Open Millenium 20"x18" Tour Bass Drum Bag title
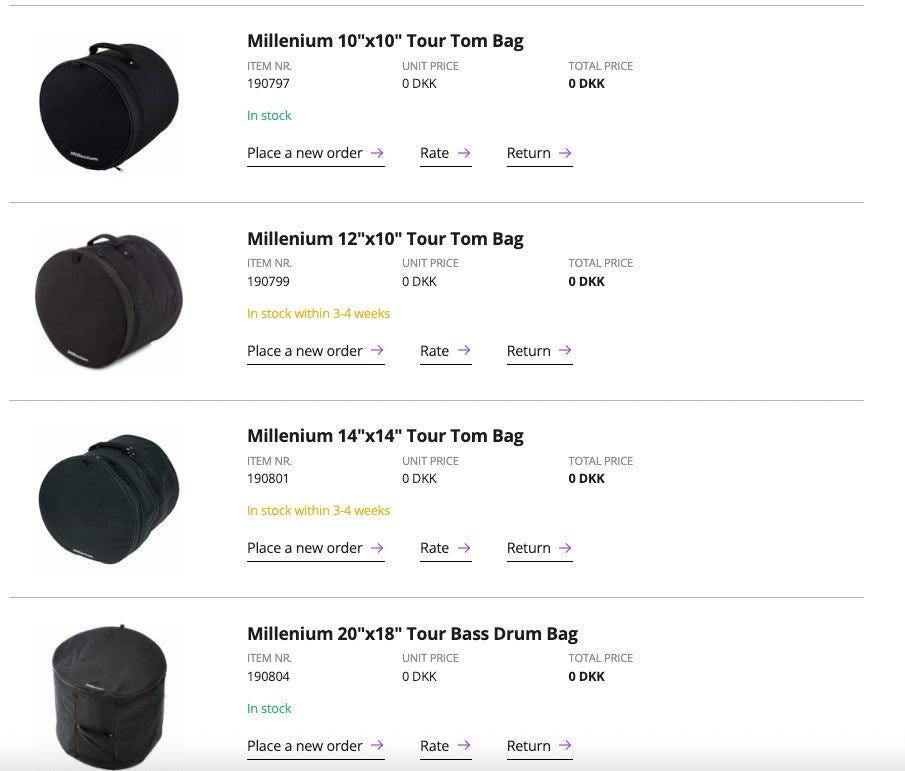Viewport: 905px width, 771px height. [x=412, y=634]
